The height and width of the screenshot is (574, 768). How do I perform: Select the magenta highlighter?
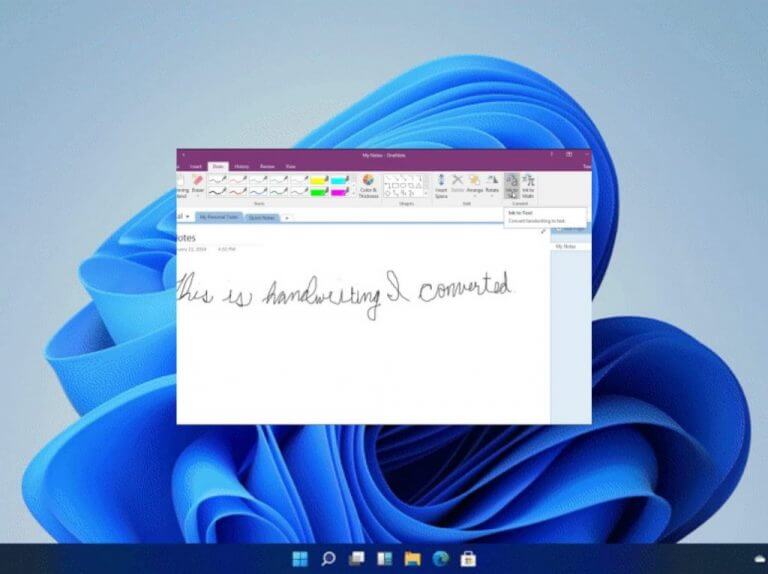(339, 192)
